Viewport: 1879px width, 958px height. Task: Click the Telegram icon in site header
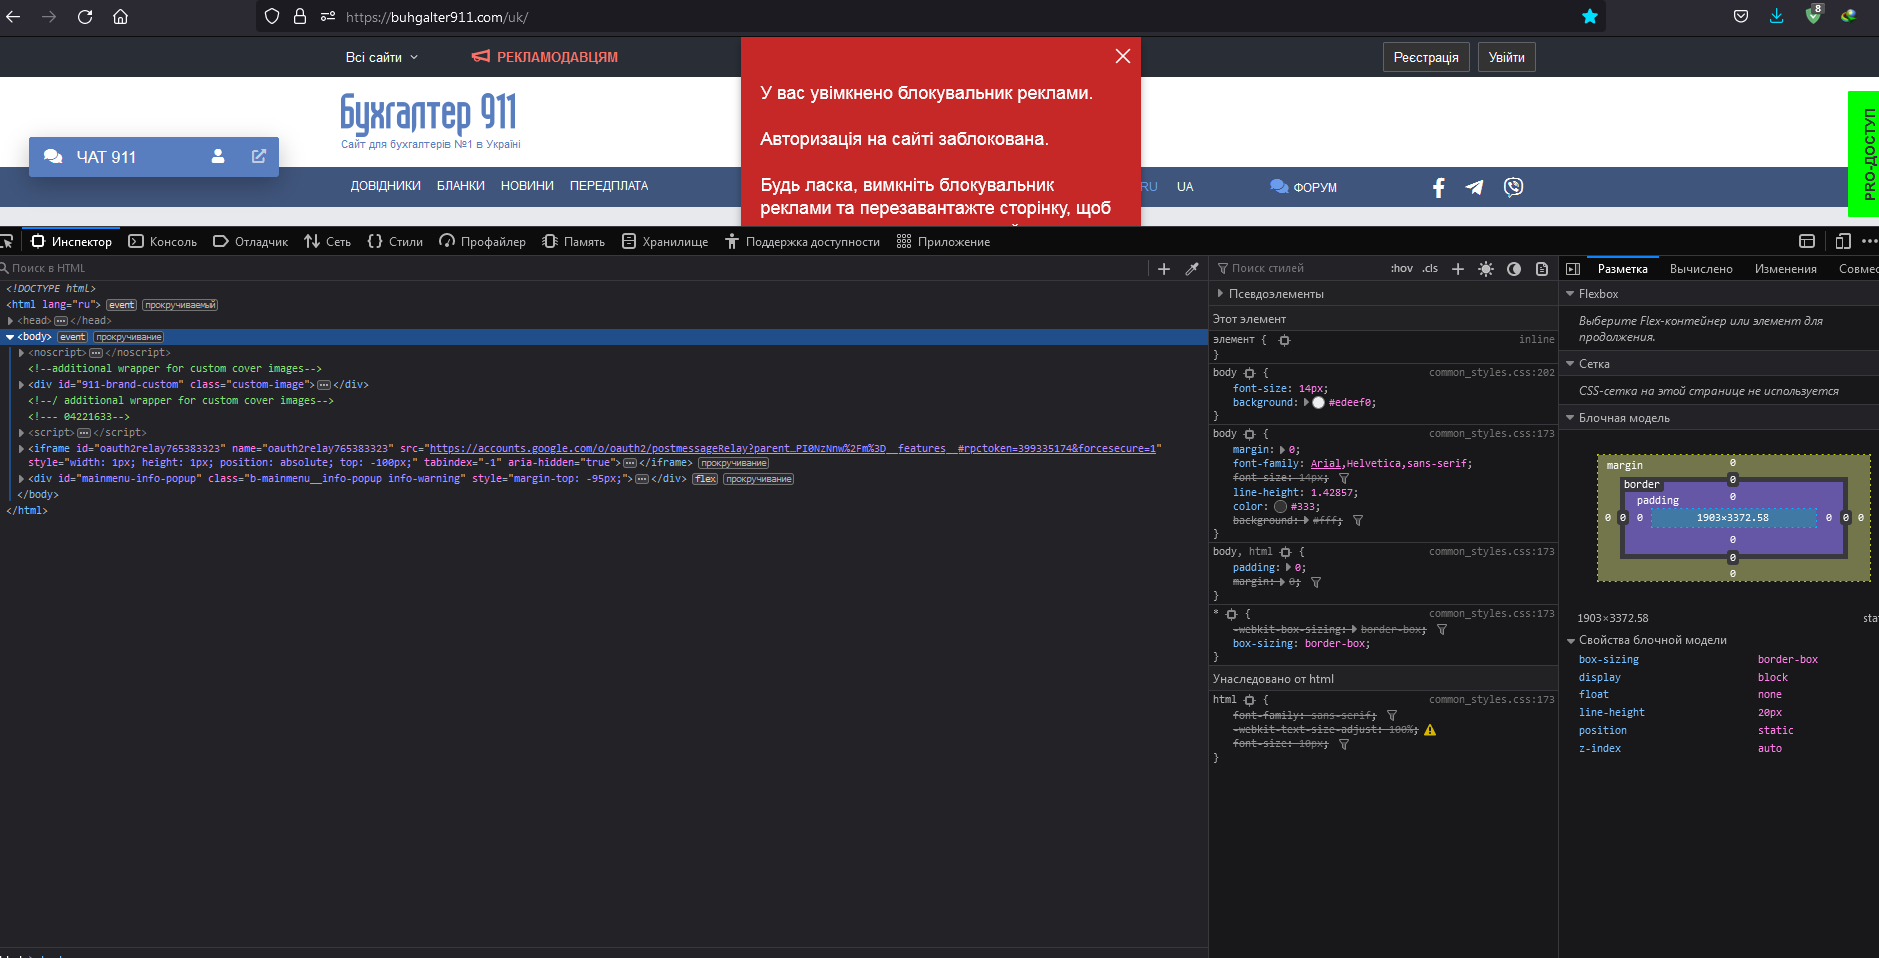click(1475, 187)
